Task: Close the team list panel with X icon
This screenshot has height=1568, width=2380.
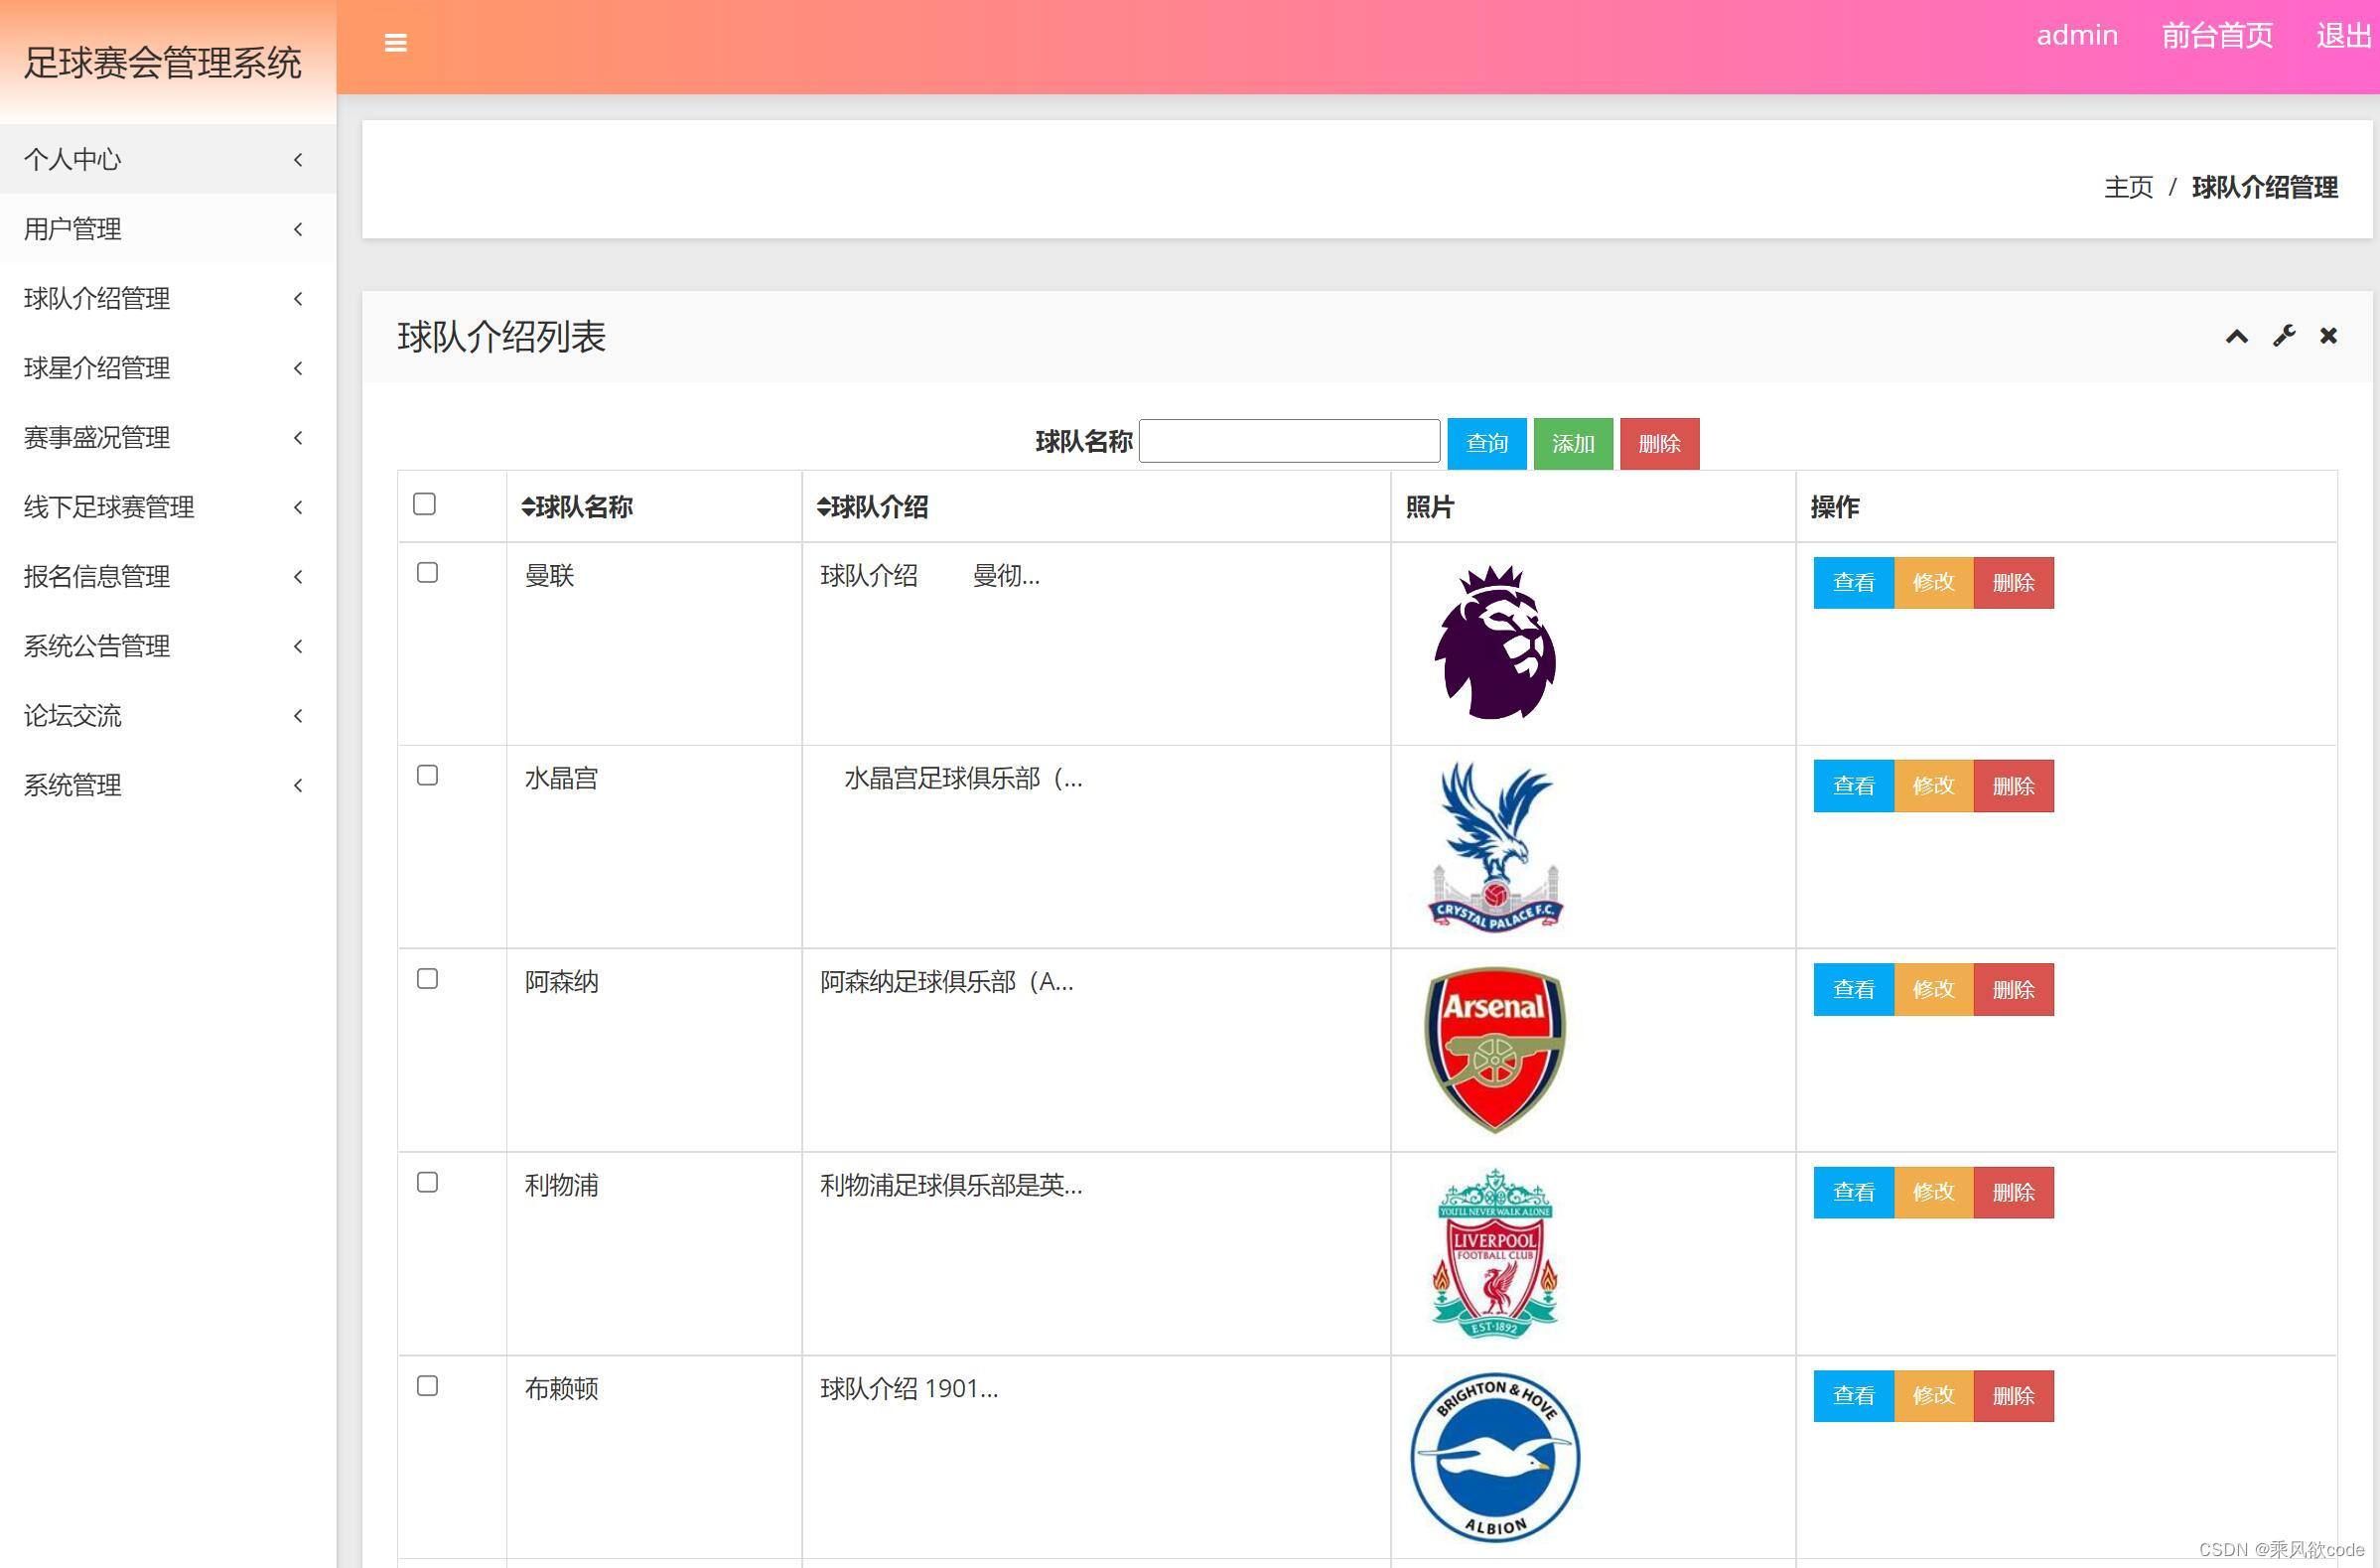Action: pyautogui.click(x=2328, y=336)
